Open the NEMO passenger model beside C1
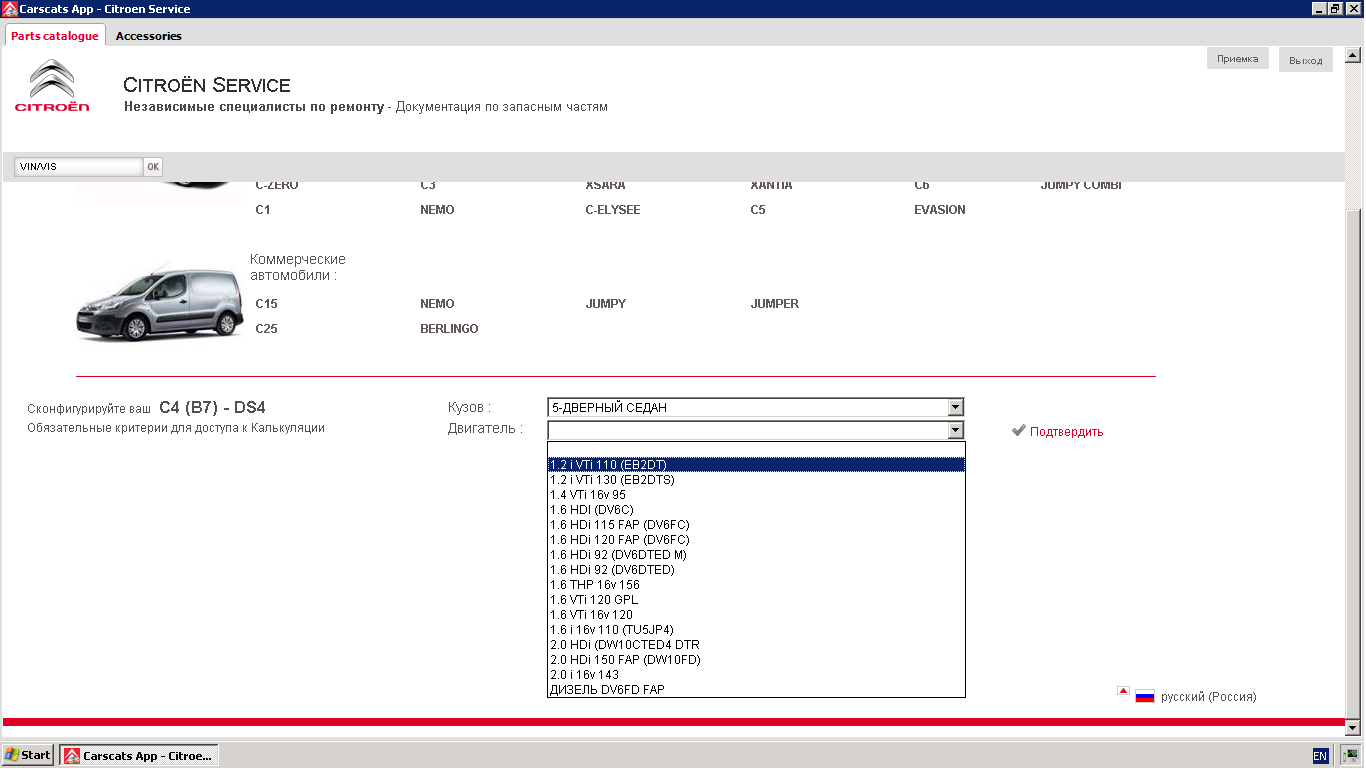 point(437,210)
